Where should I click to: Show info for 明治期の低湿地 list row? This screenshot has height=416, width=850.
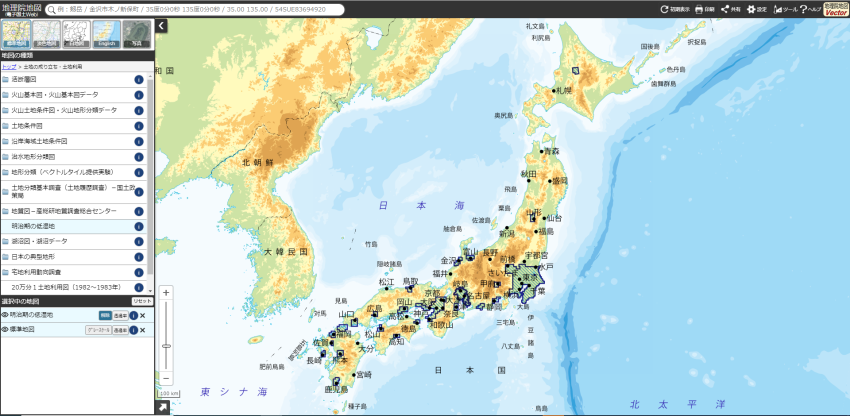[x=139, y=227]
